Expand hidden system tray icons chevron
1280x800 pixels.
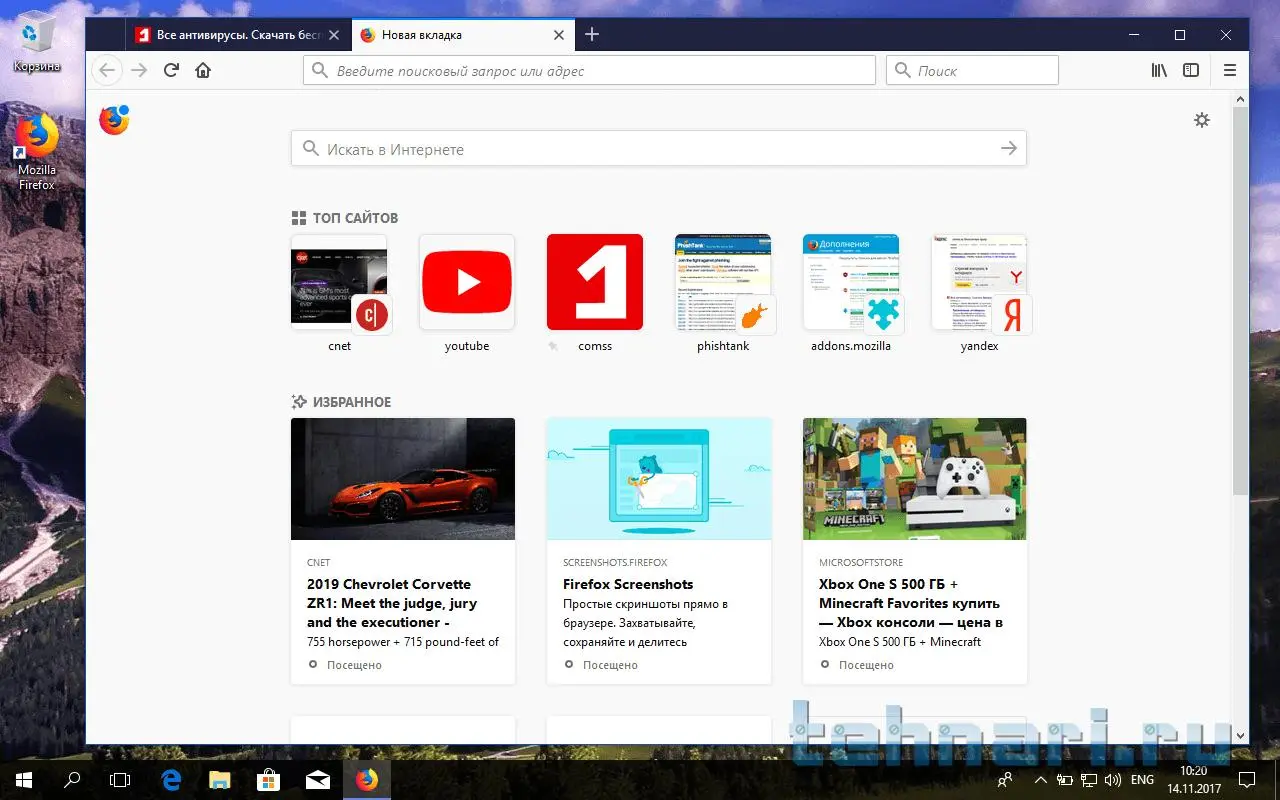click(1041, 779)
